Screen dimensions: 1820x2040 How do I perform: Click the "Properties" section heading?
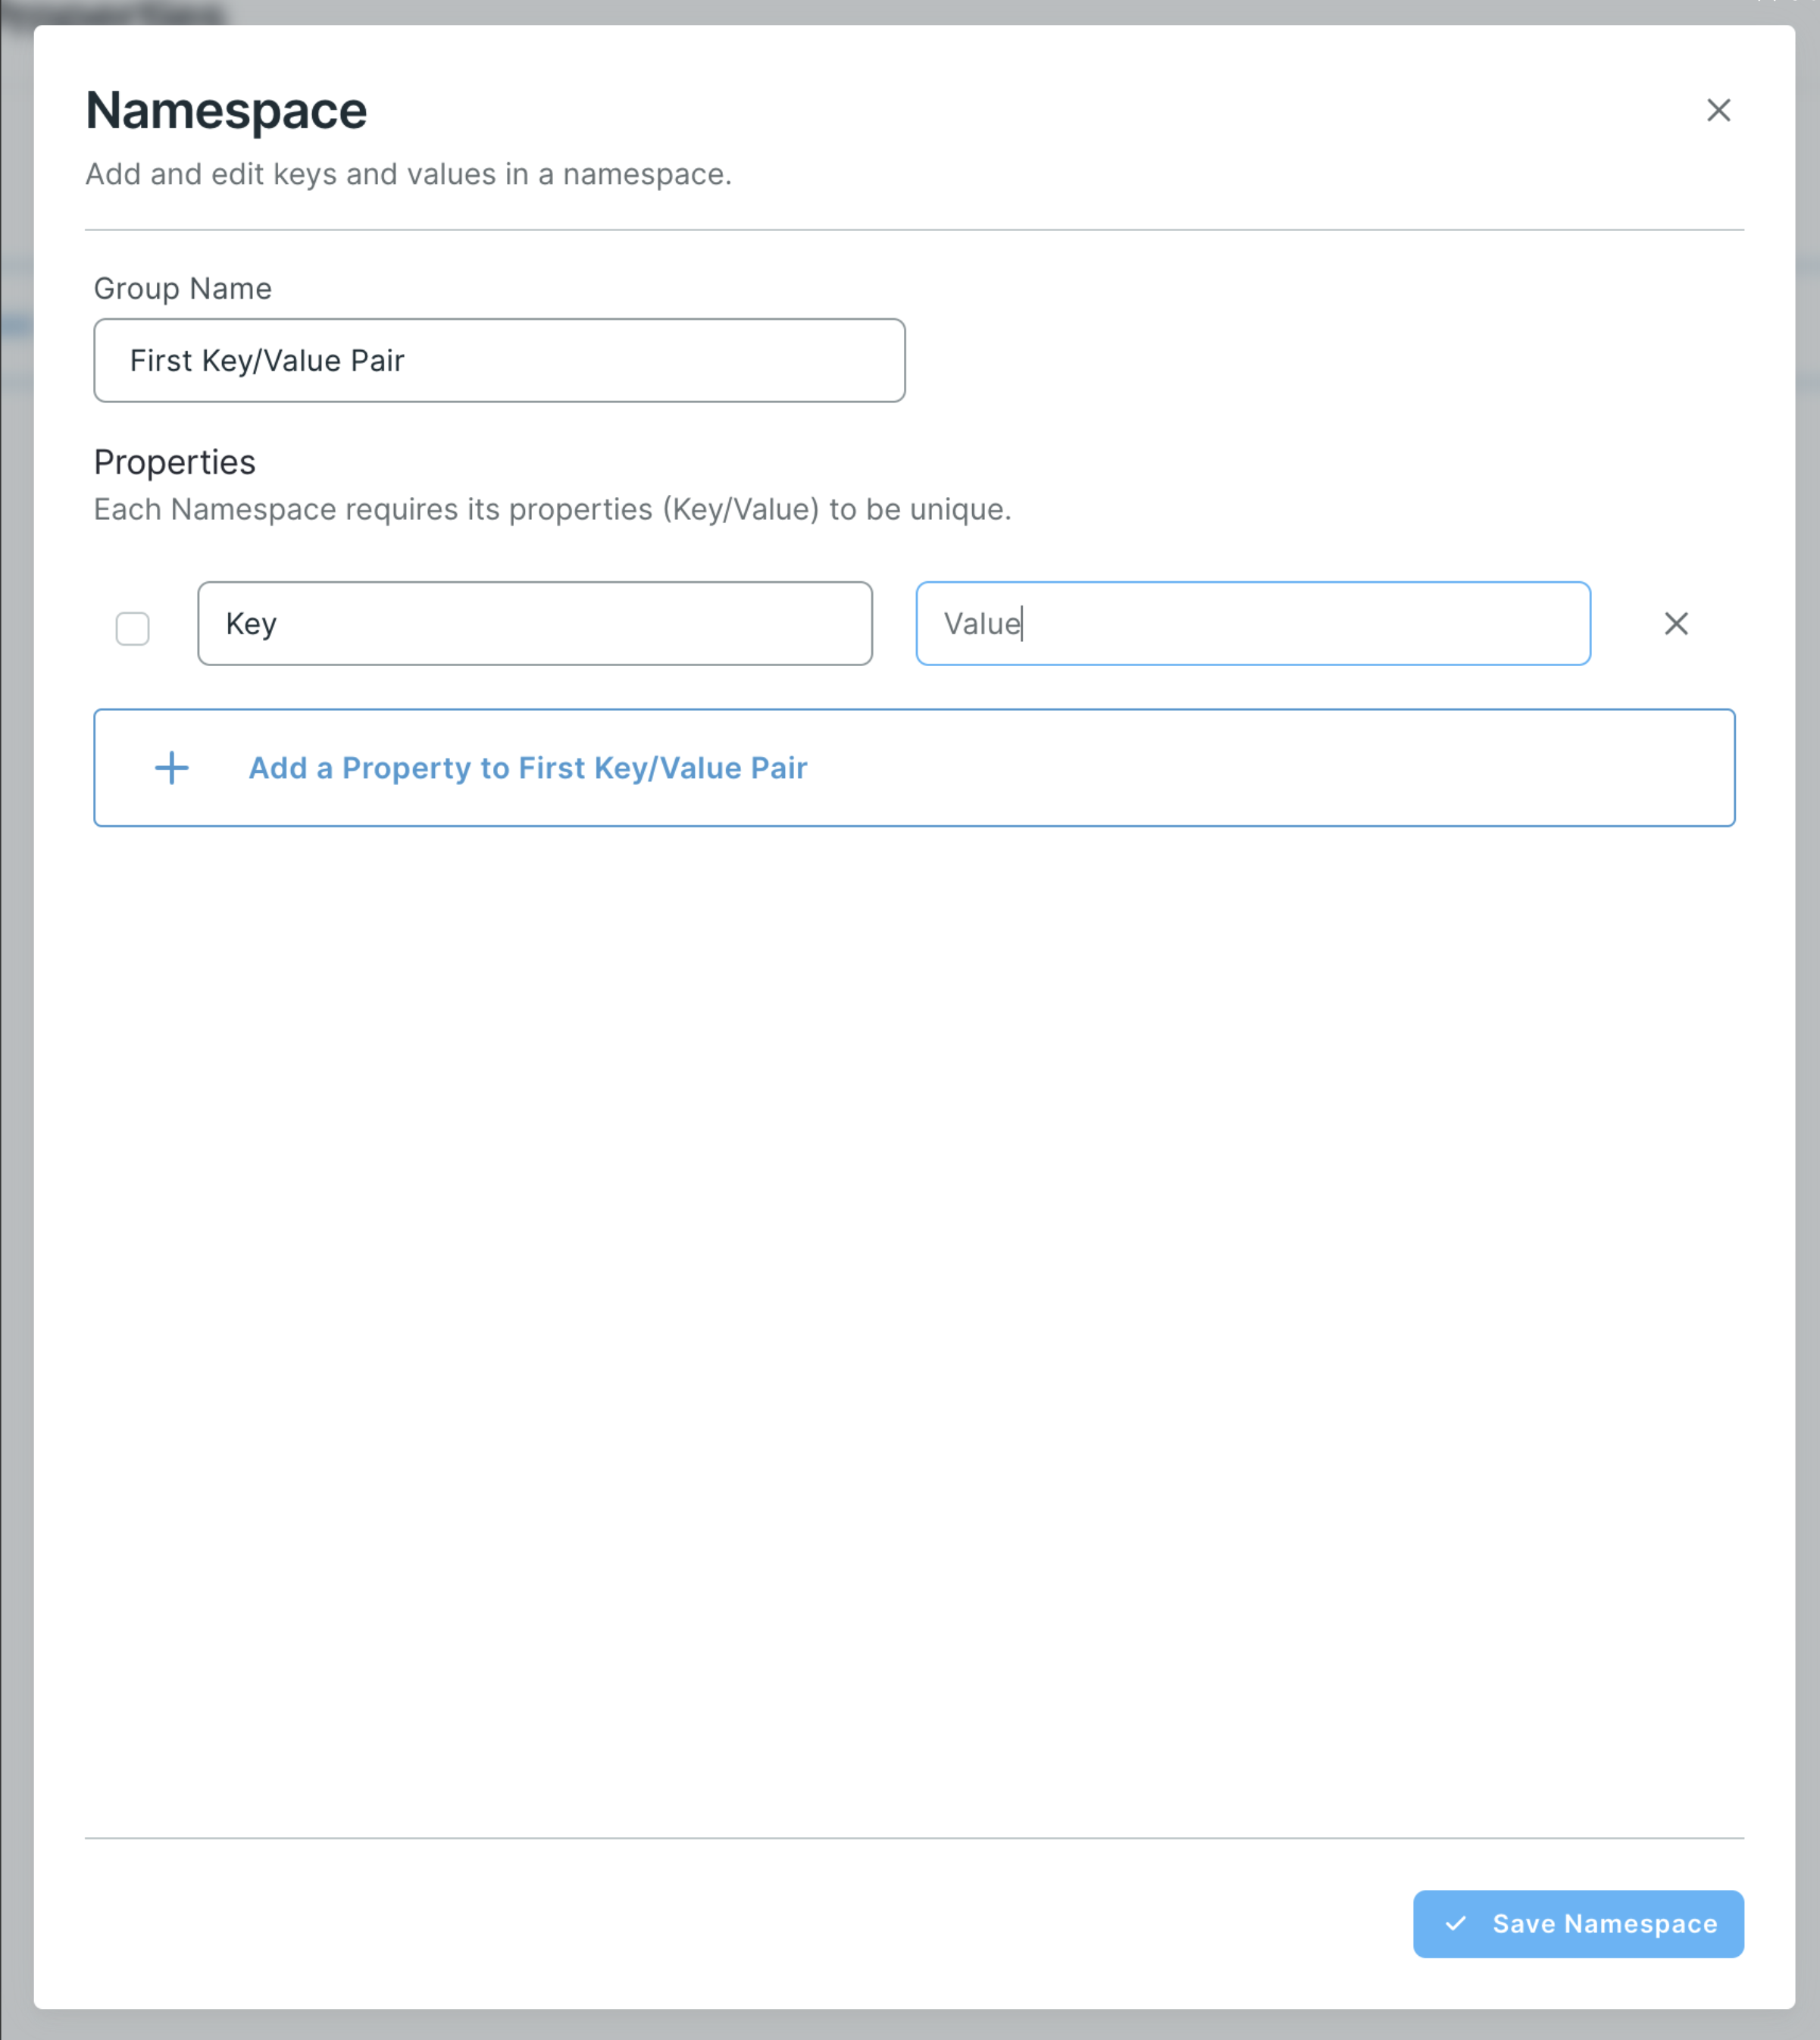click(x=174, y=462)
